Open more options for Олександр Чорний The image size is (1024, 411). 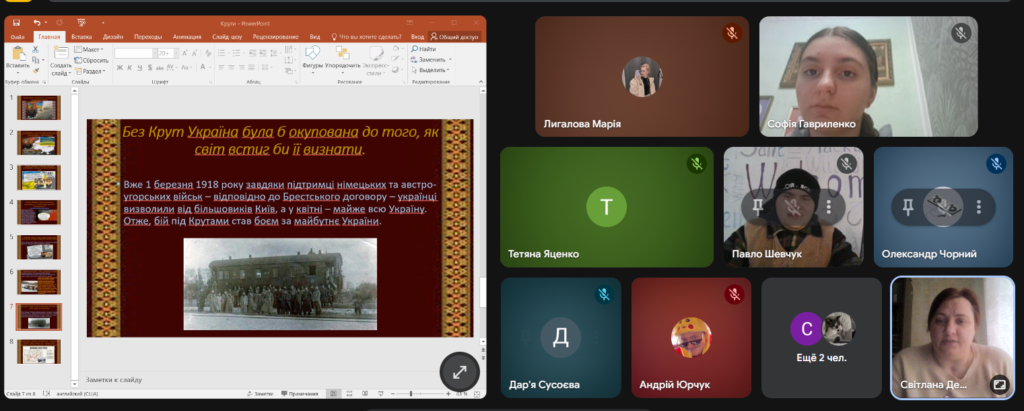(978, 207)
